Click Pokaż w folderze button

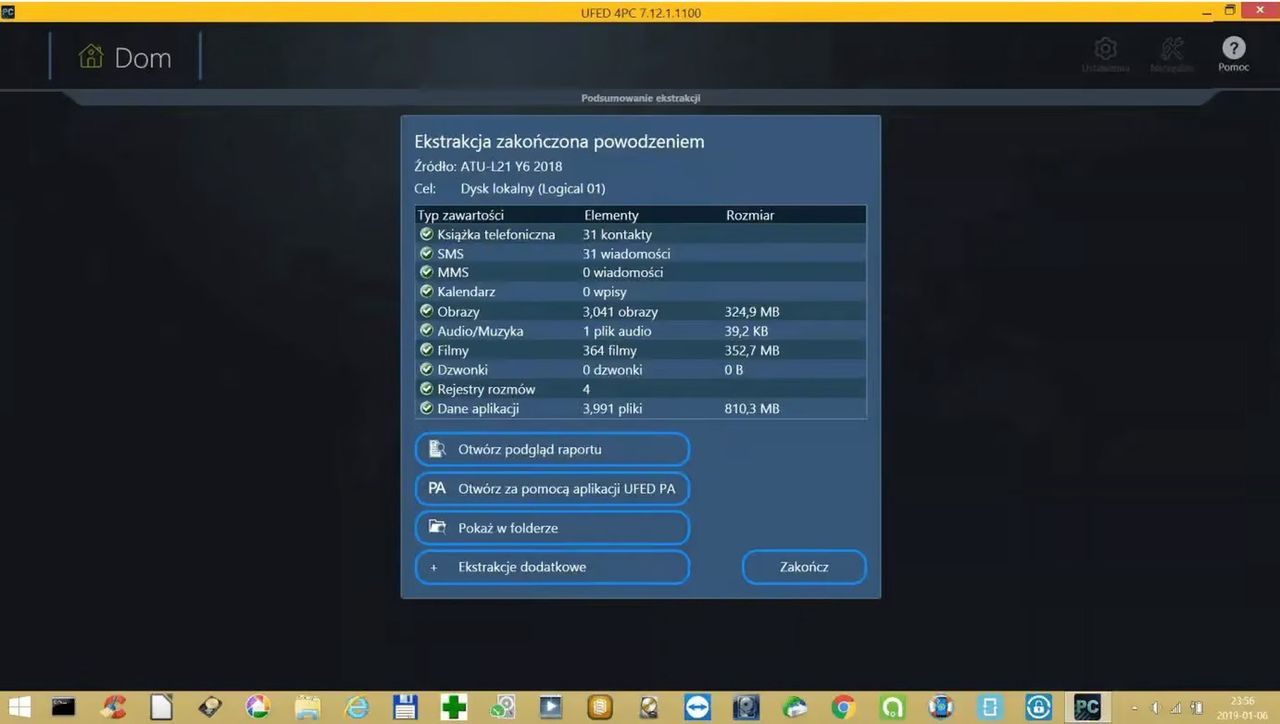(552, 528)
